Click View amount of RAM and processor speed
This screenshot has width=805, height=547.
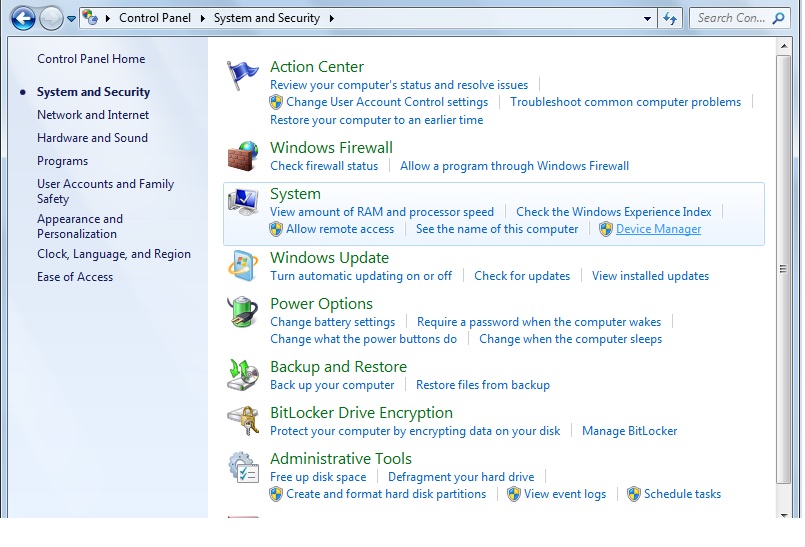click(x=382, y=212)
